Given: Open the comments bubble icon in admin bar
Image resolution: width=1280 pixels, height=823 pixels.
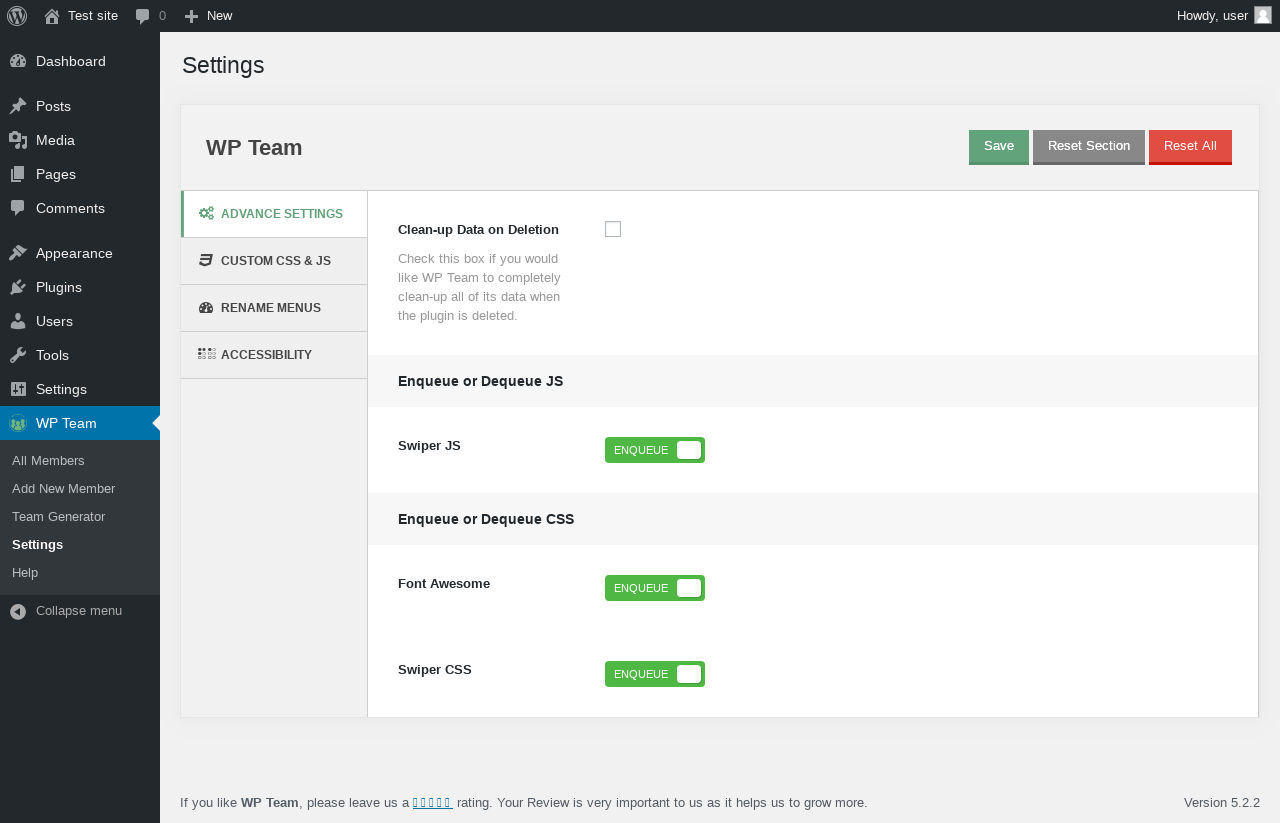Looking at the screenshot, I should point(143,16).
